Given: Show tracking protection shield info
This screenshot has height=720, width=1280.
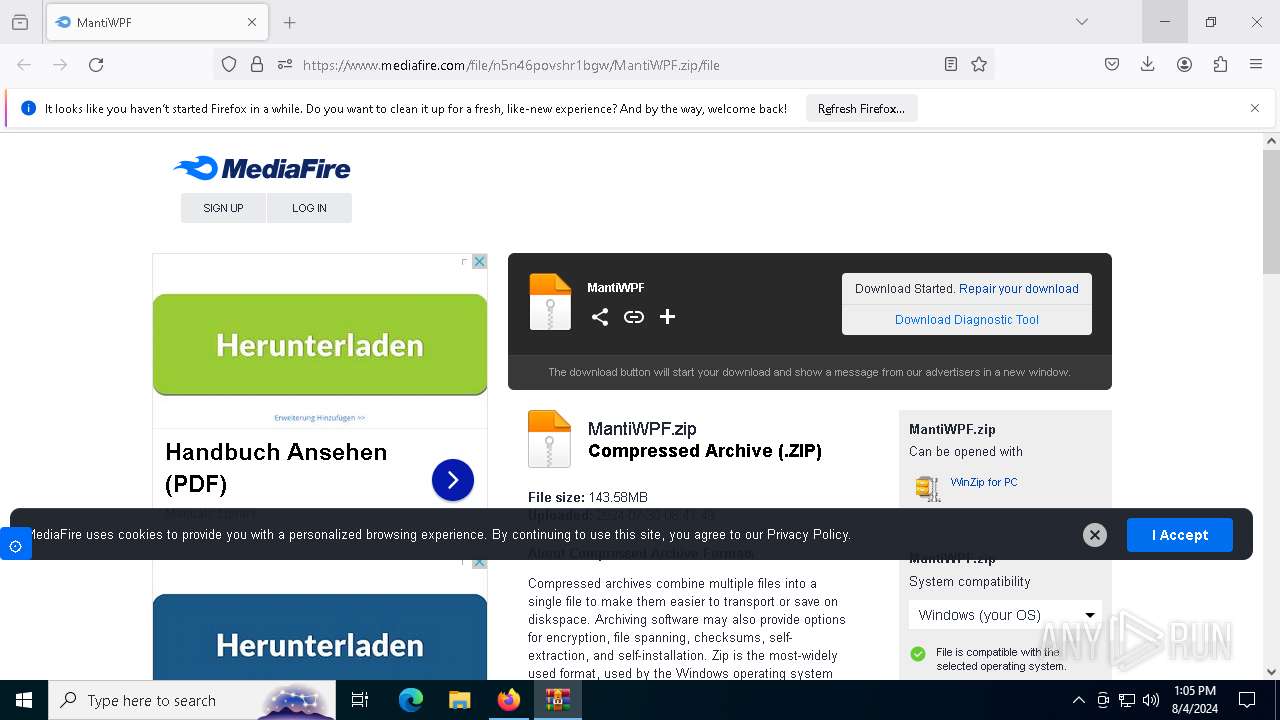Looking at the screenshot, I should pos(229,64).
